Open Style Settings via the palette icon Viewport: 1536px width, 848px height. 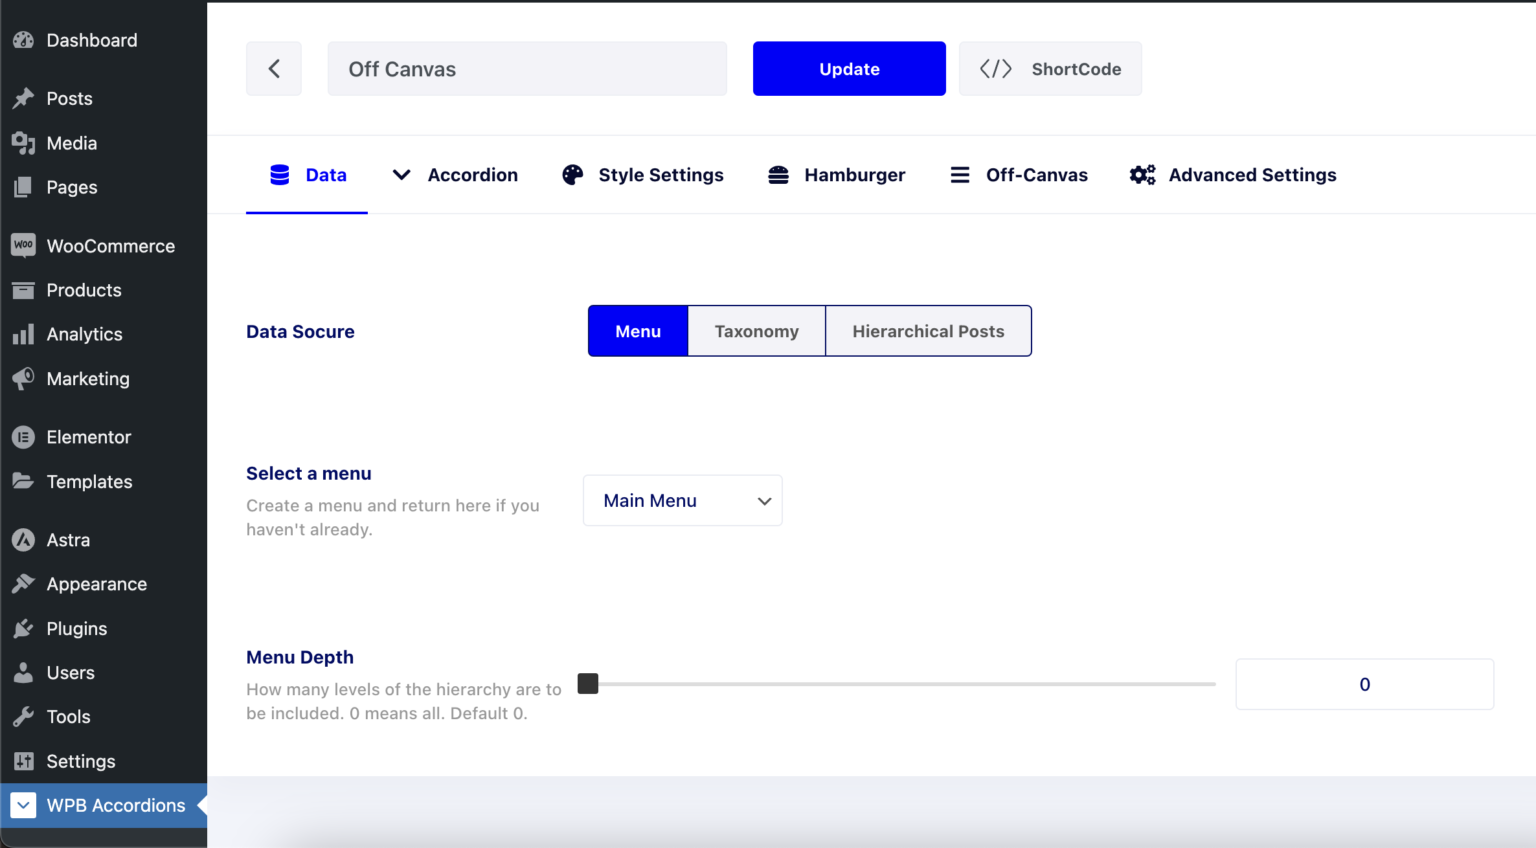pyautogui.click(x=571, y=173)
